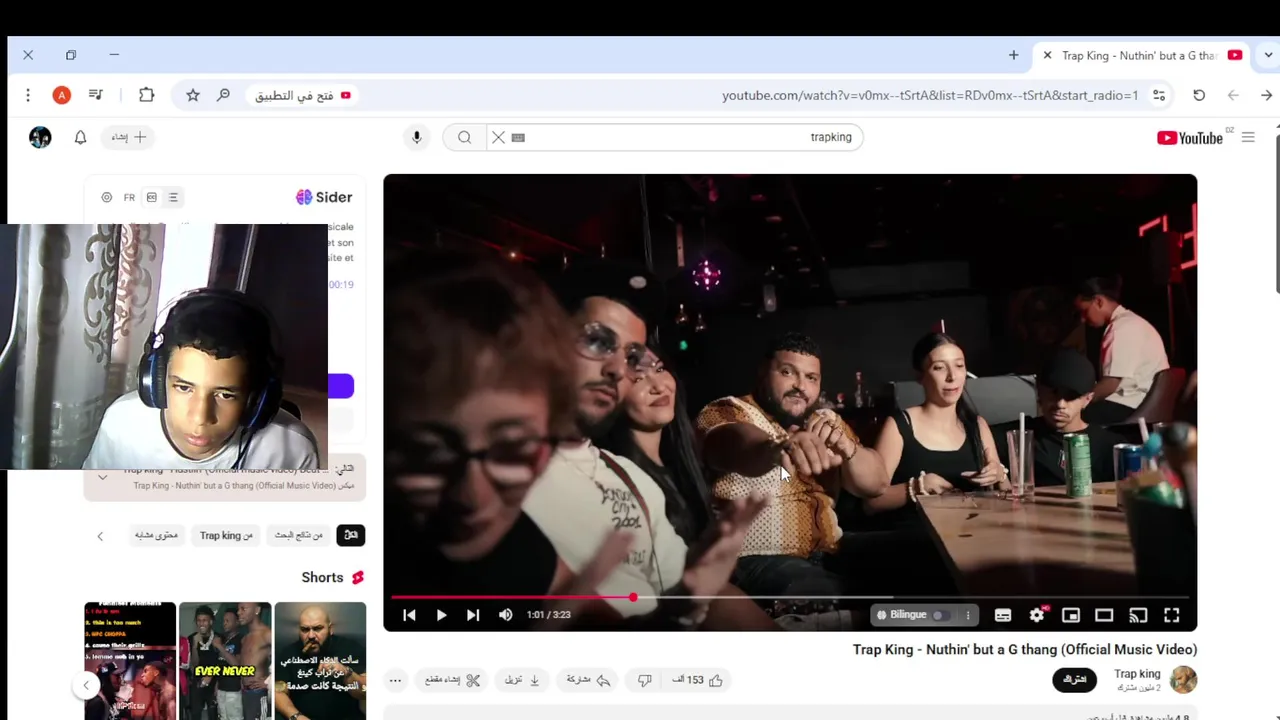Open the player settings gear
The image size is (1280, 720).
coord(1037,615)
